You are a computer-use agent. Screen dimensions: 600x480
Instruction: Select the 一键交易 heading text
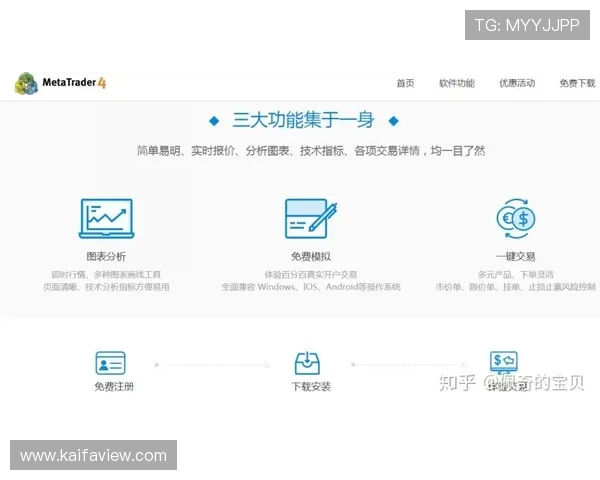pos(515,256)
